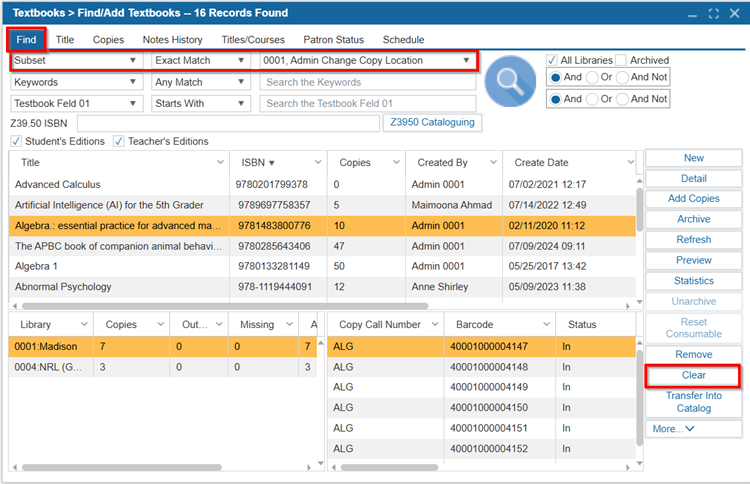This screenshot has height=484, width=750.
Task: Click the textbook list horizontal scrollbar
Action: pyautogui.click(x=225, y=306)
